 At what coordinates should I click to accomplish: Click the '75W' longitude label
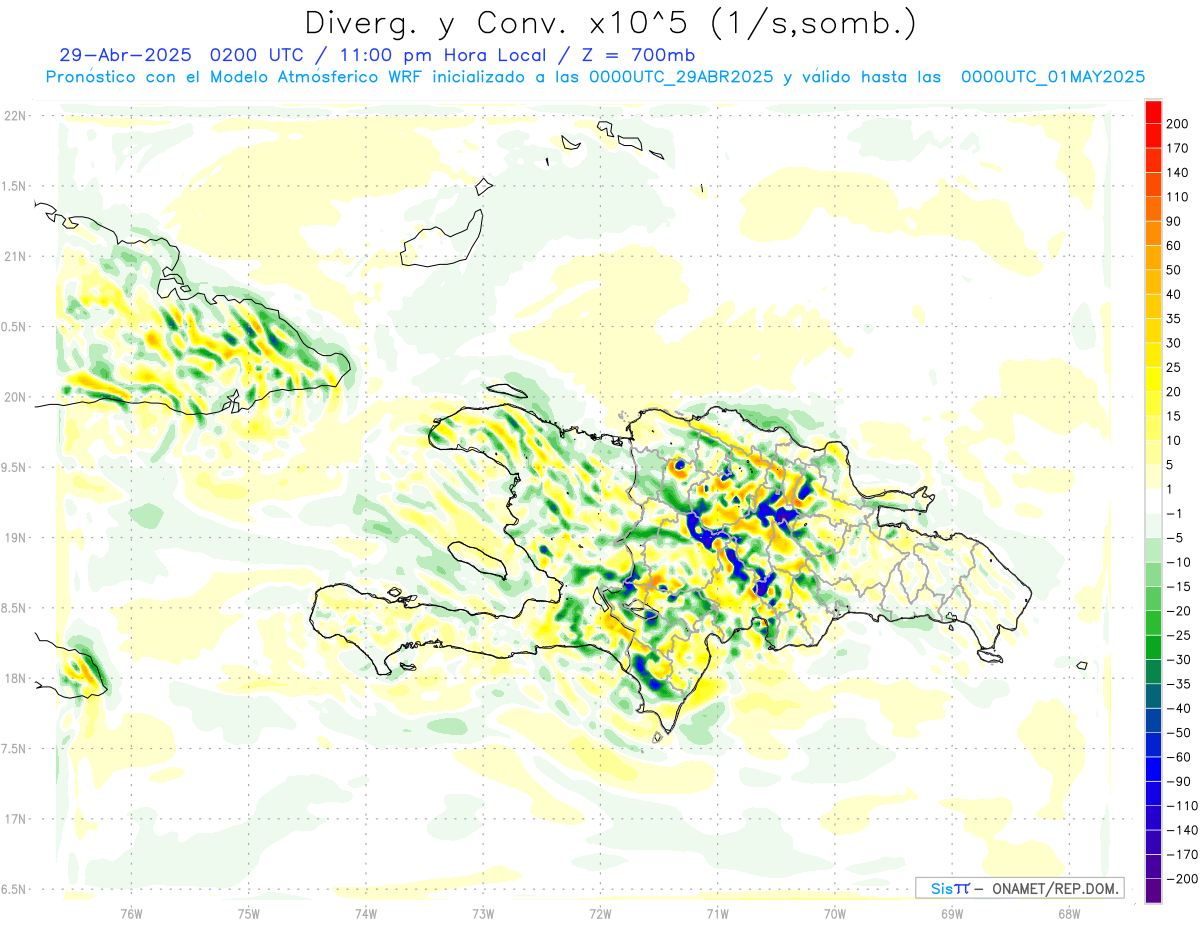[x=249, y=914]
